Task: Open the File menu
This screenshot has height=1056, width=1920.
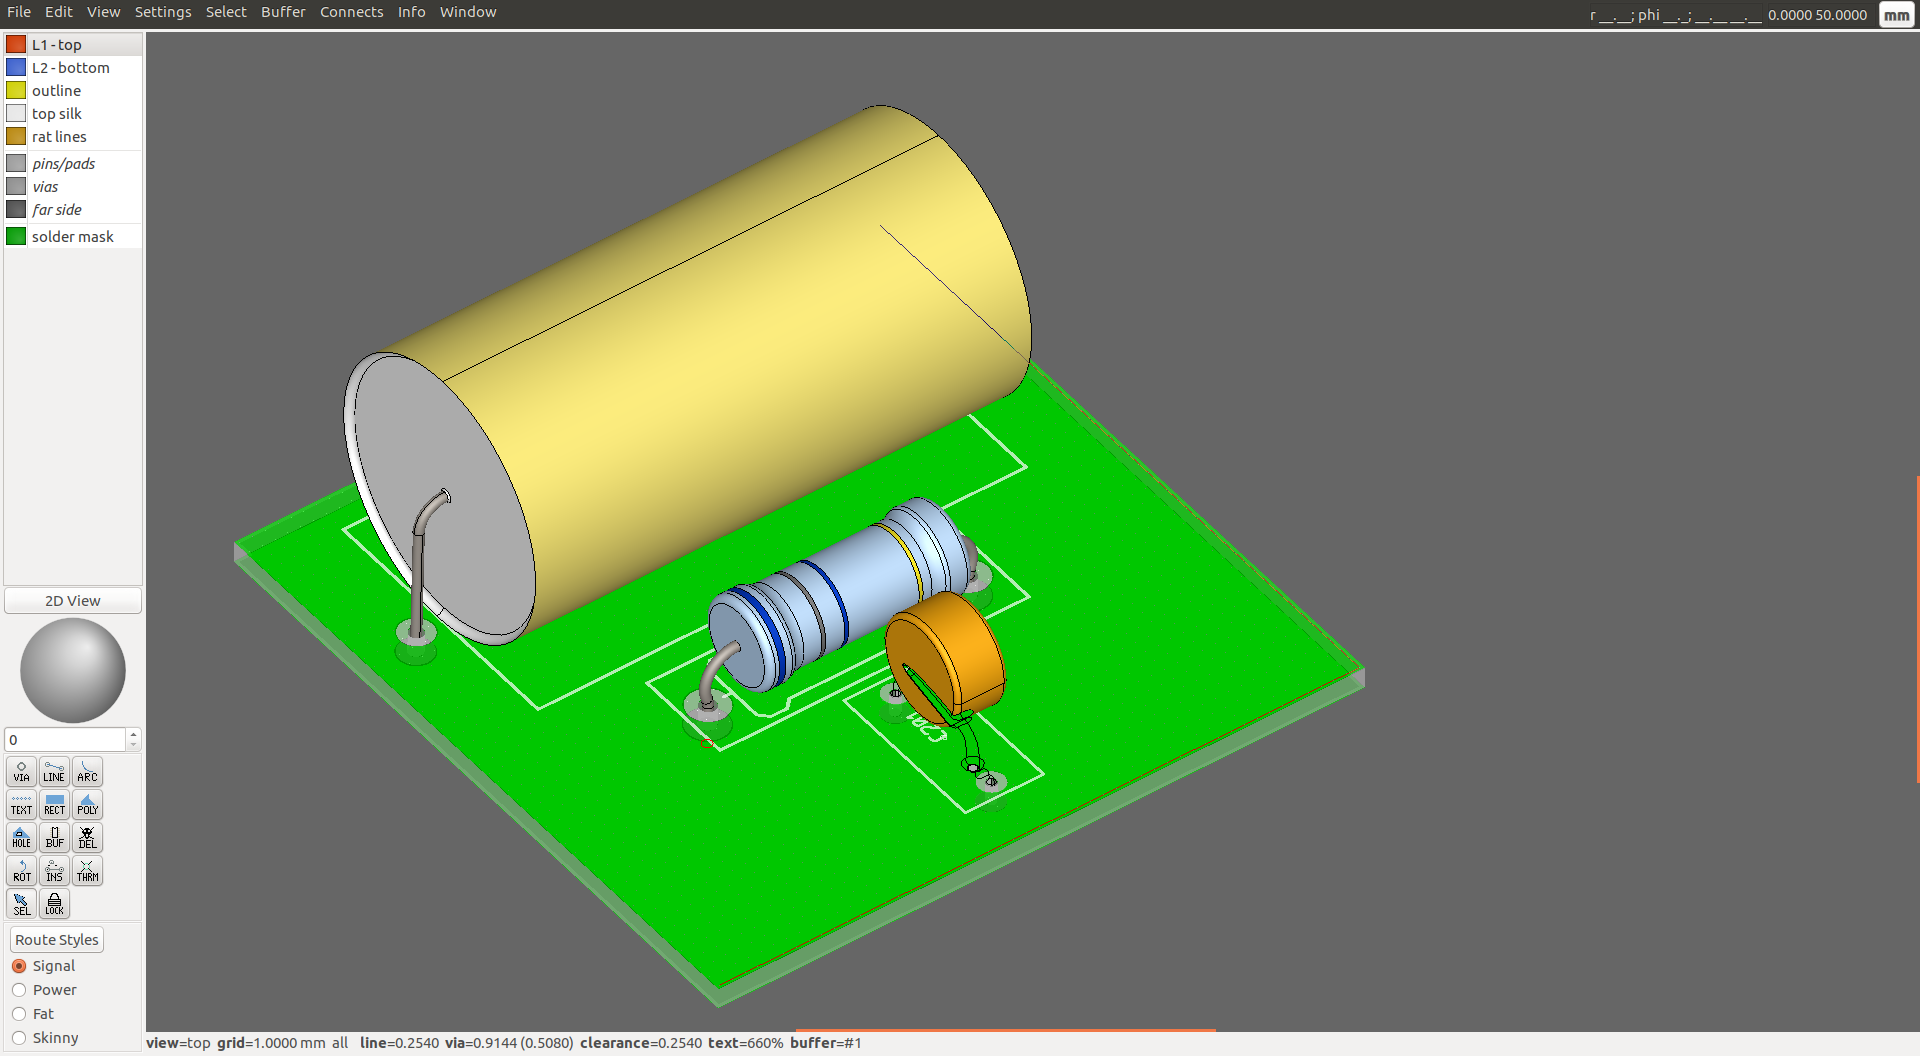Action: click(x=19, y=12)
